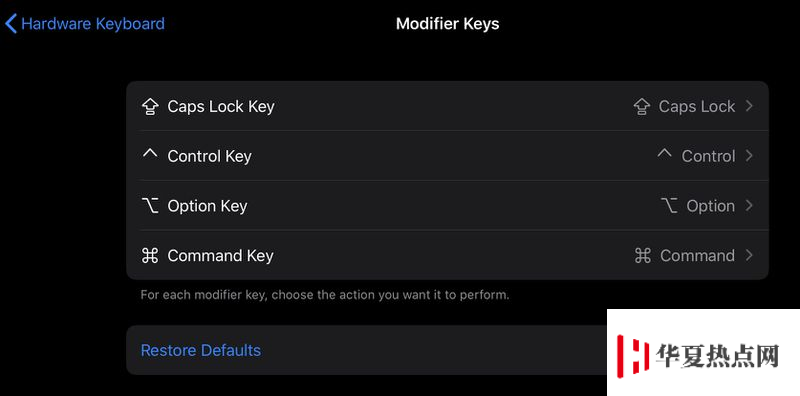This screenshot has width=800, height=396.
Task: Go back using the blue back chevron
Action: [x=11, y=24]
